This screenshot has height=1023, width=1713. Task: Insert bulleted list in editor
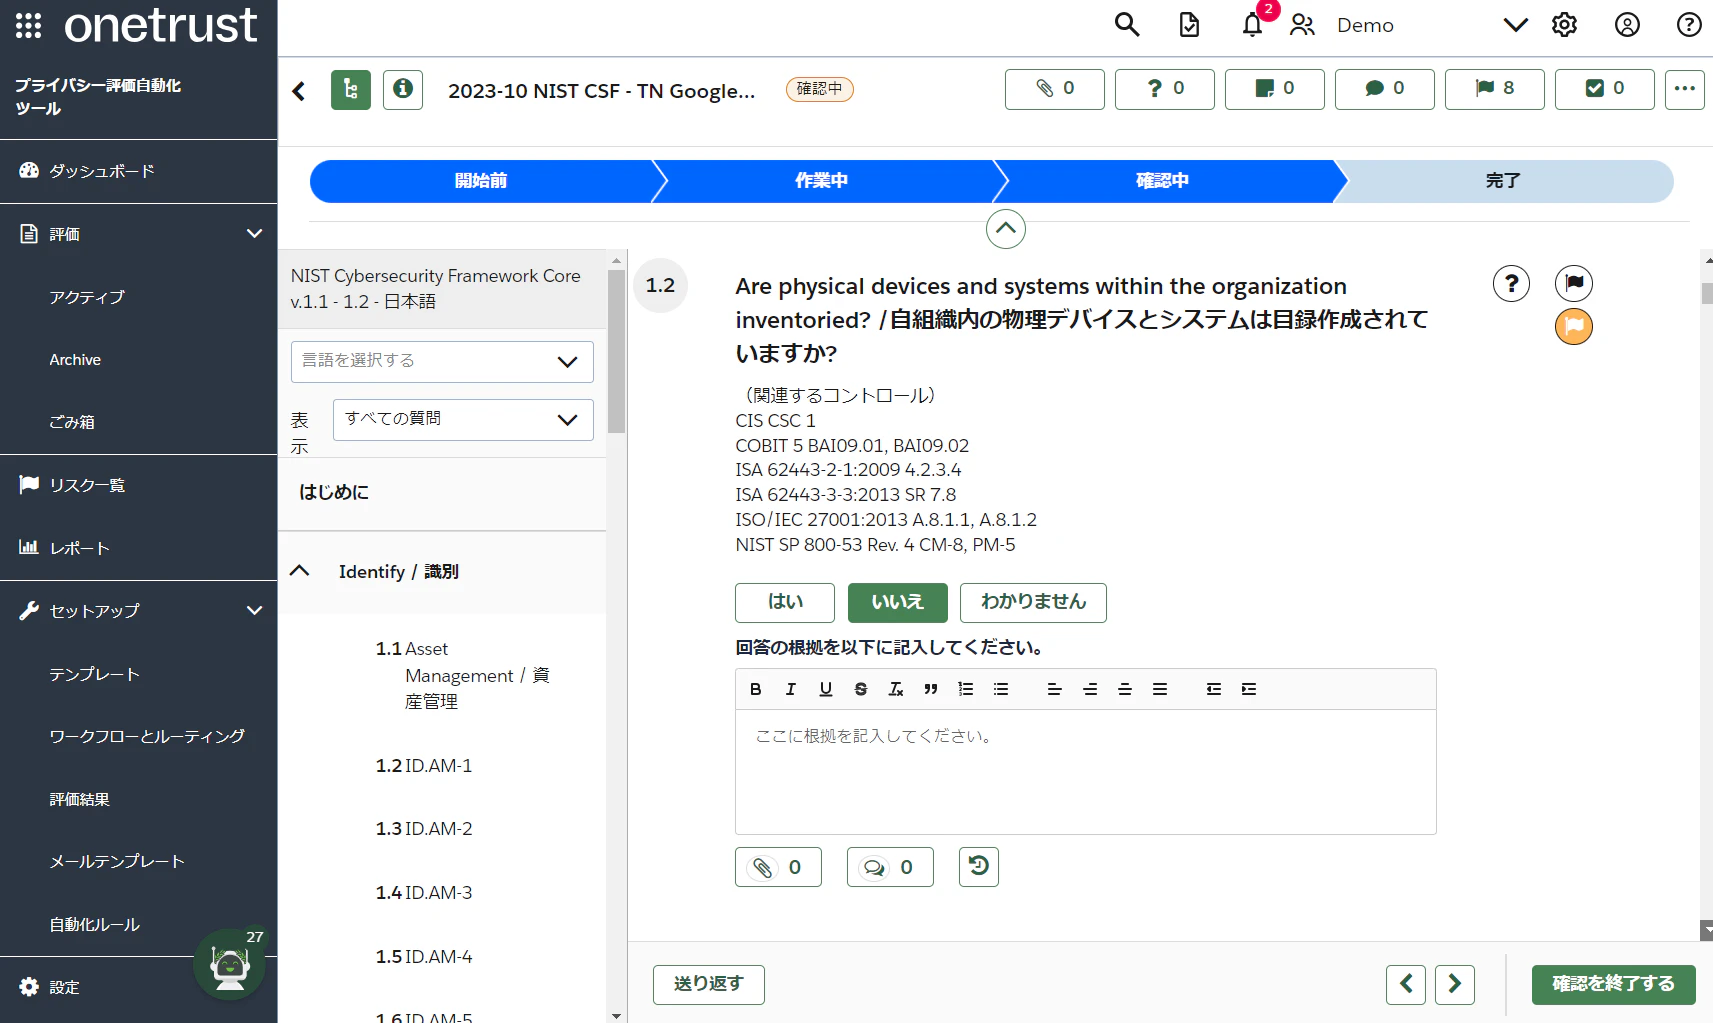[1001, 689]
